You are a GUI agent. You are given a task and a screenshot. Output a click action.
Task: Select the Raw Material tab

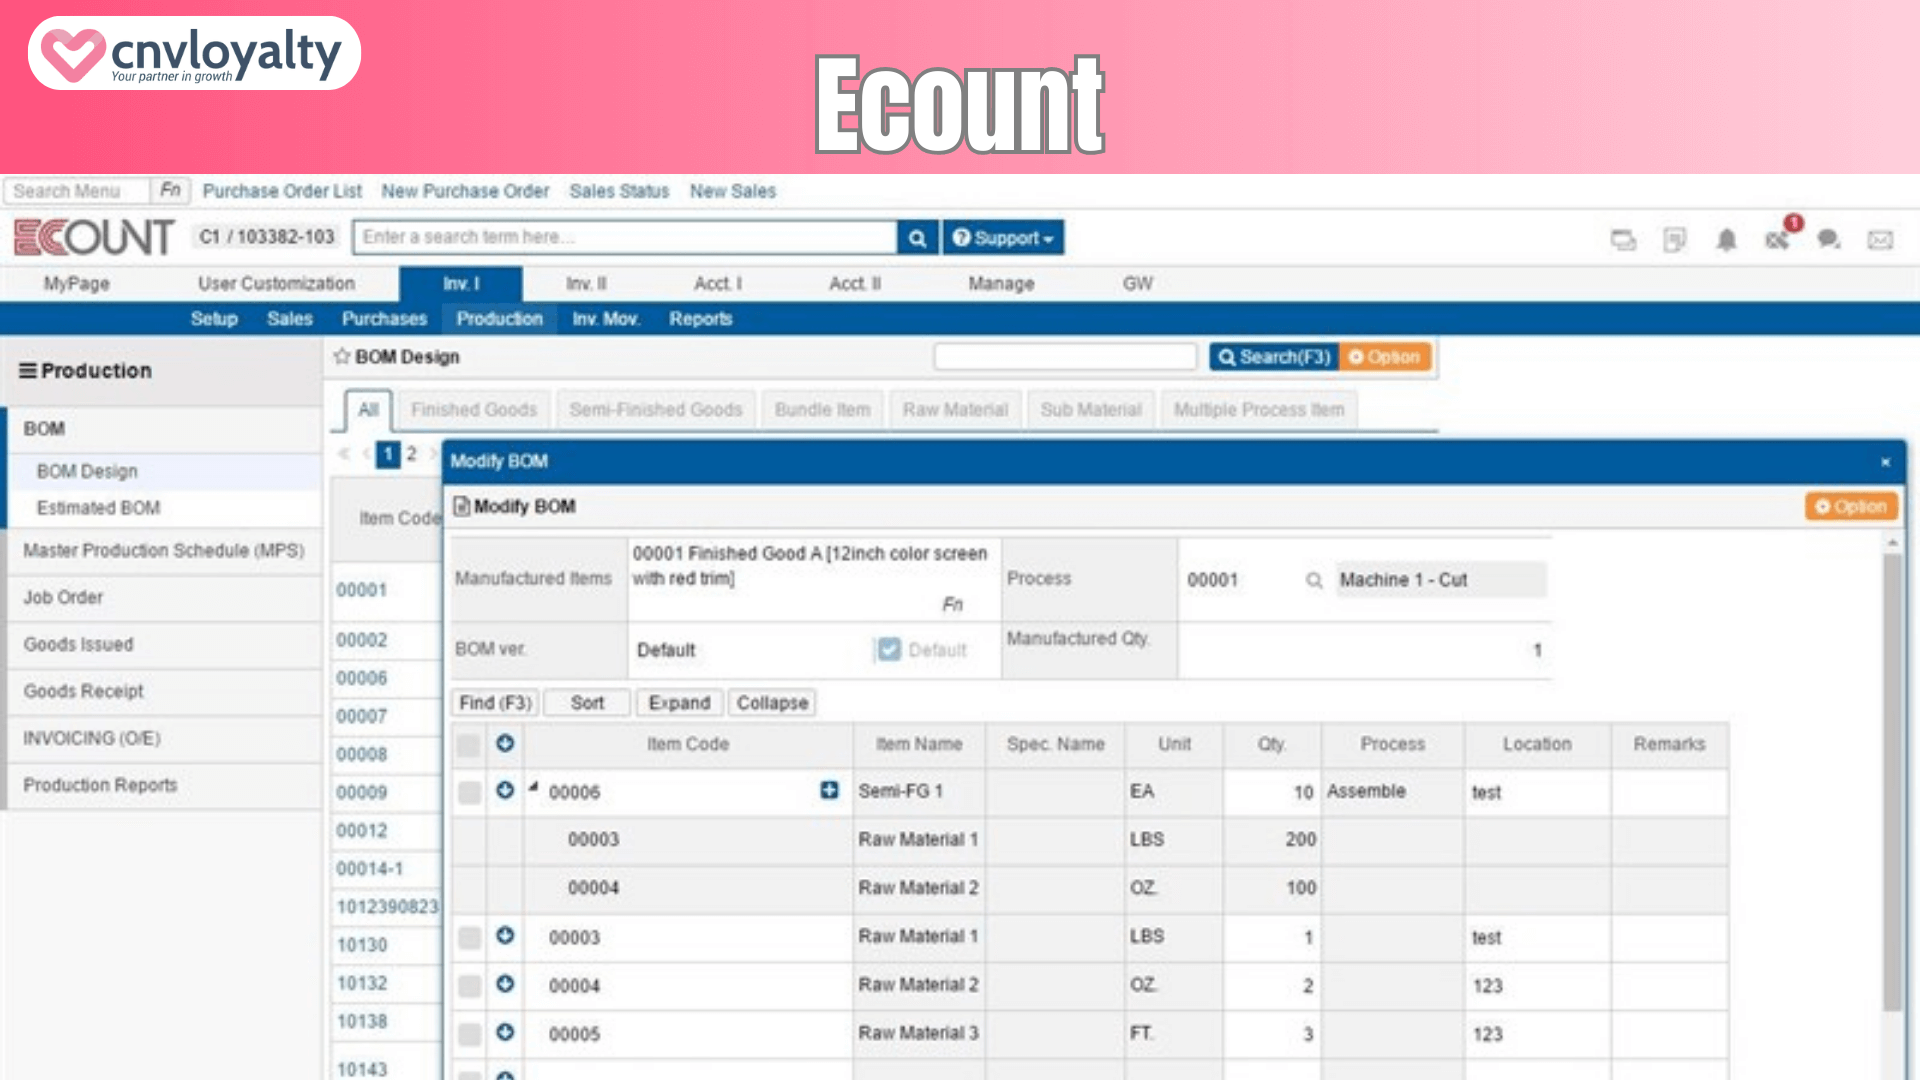coord(955,410)
